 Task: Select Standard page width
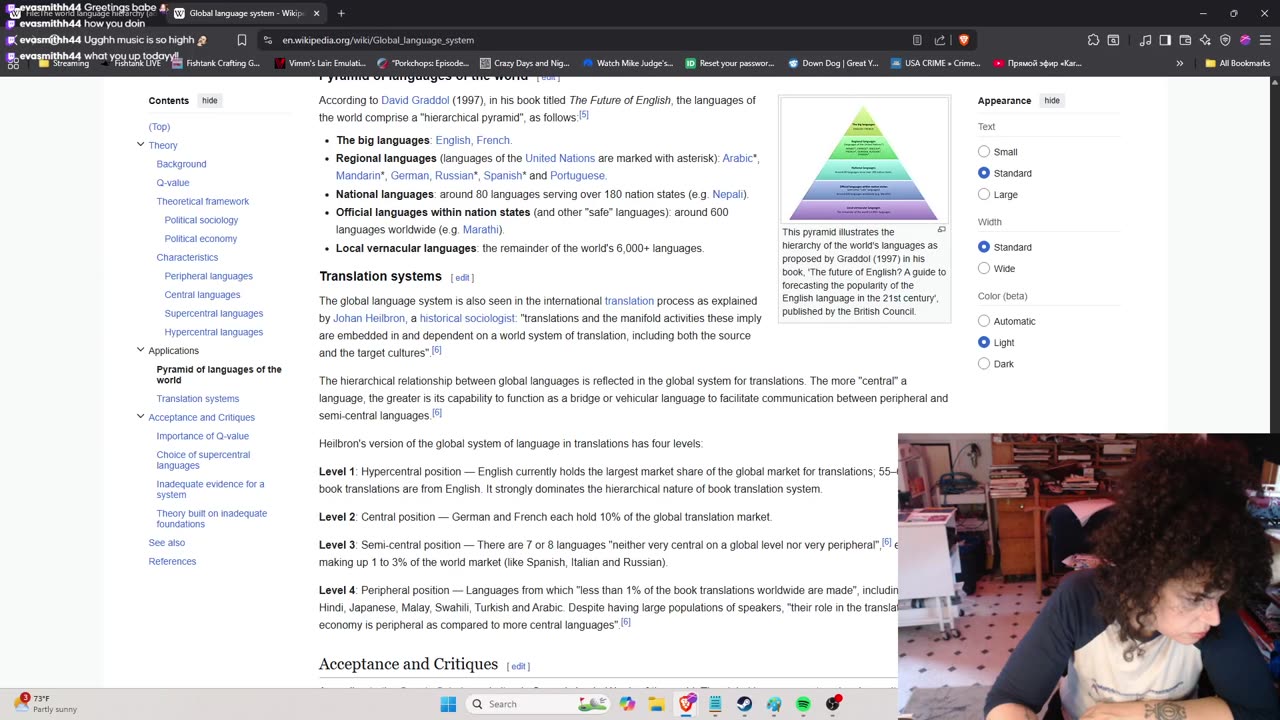[984, 247]
